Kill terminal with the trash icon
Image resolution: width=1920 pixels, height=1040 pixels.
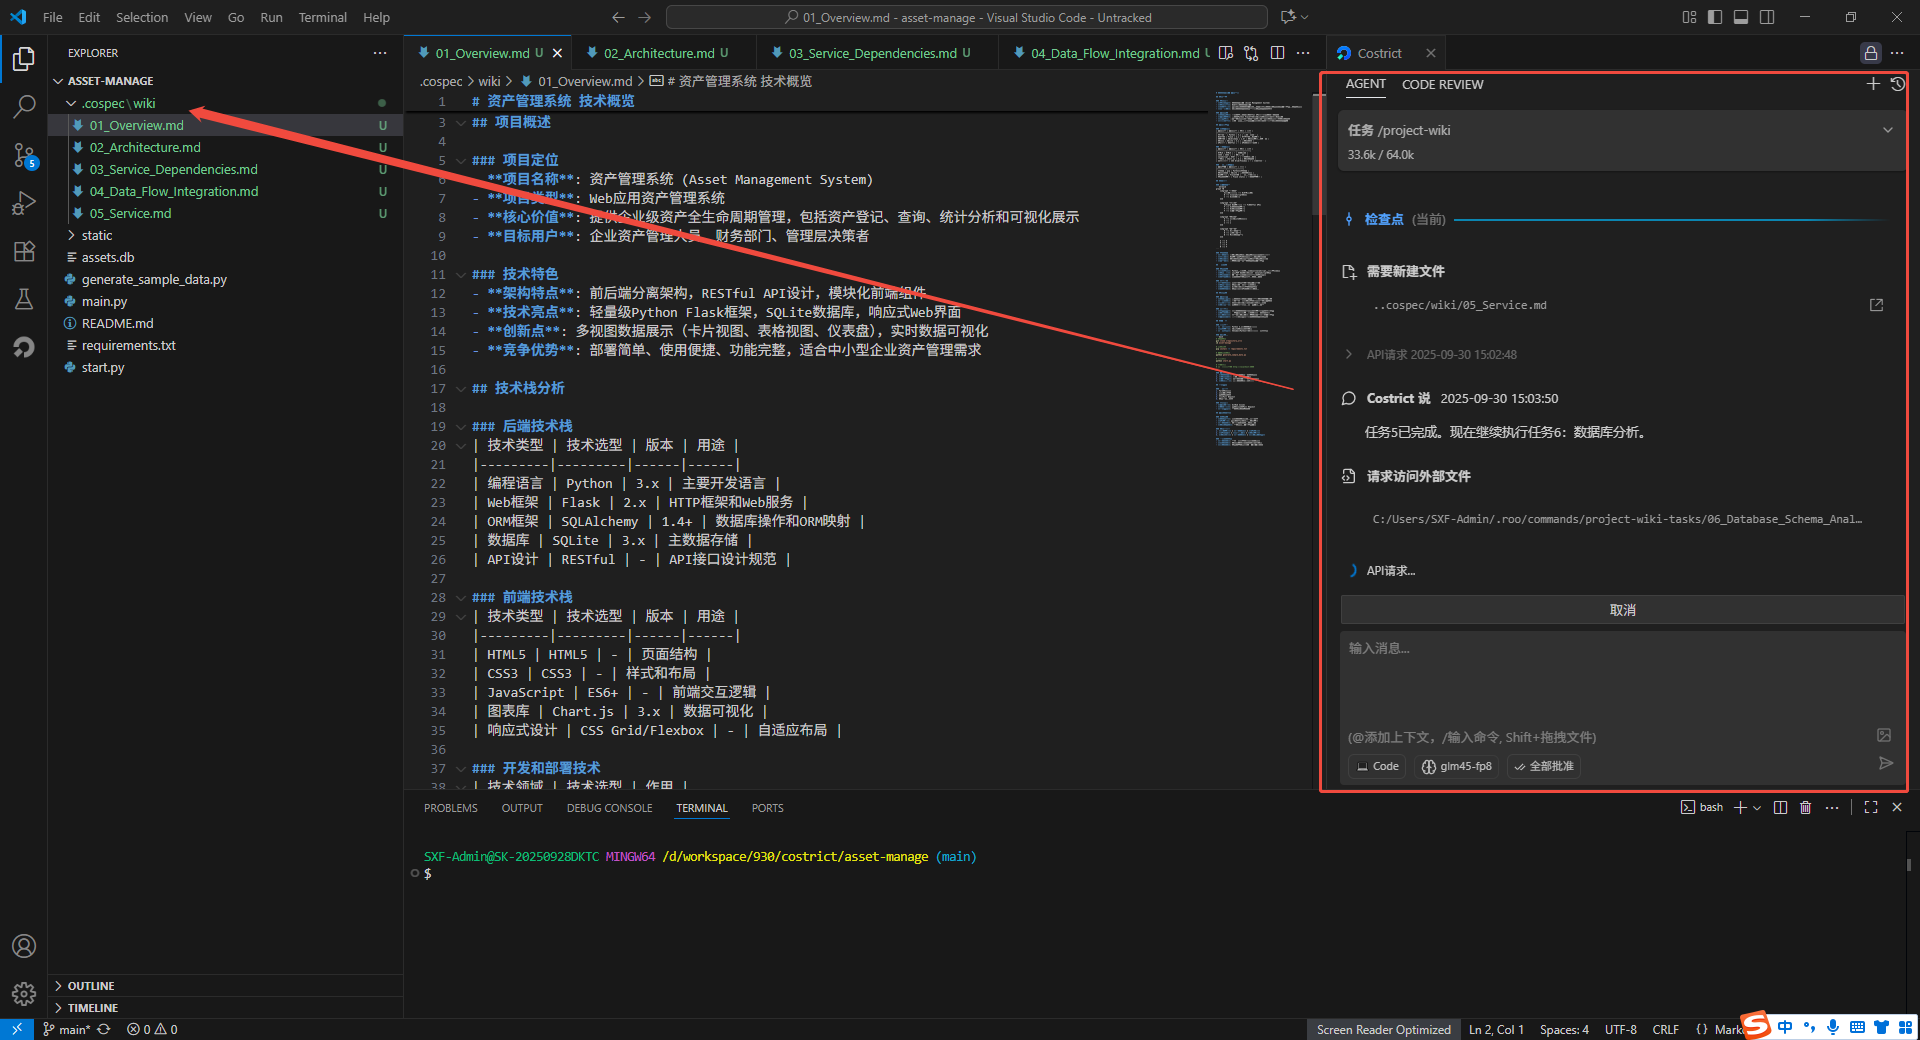[x=1805, y=808]
